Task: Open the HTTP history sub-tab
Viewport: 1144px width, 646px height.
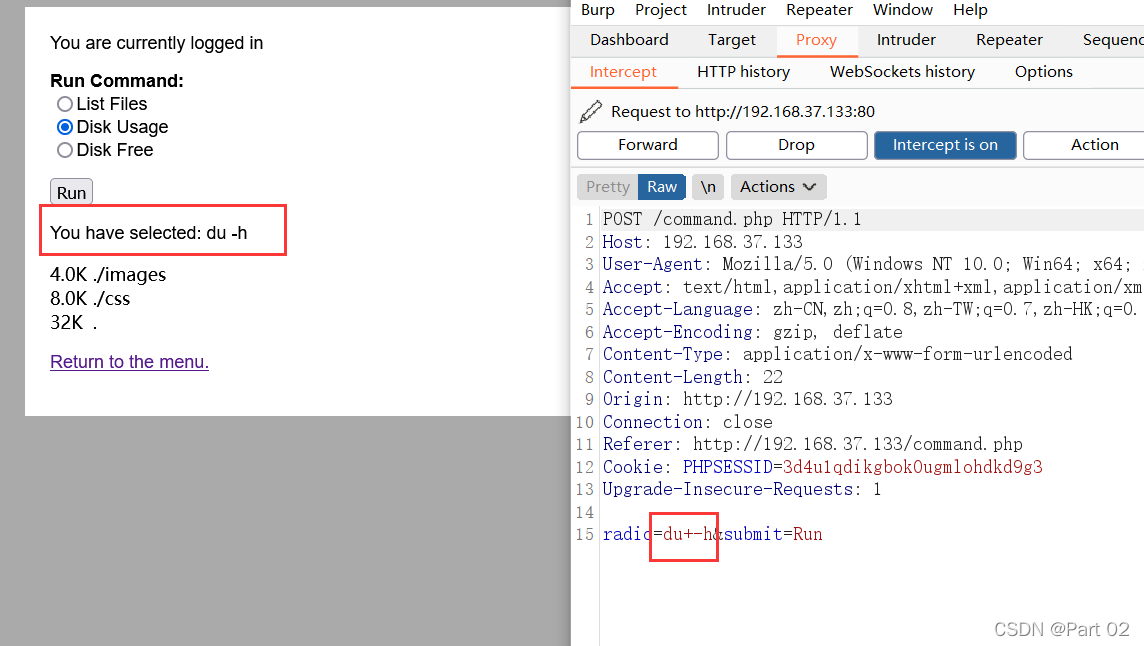Action: (x=743, y=72)
